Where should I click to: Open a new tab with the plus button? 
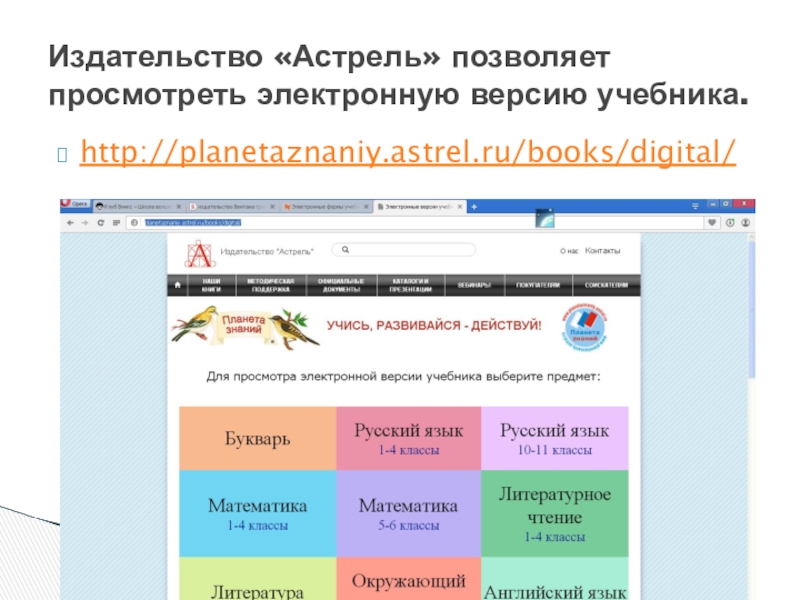(474, 207)
